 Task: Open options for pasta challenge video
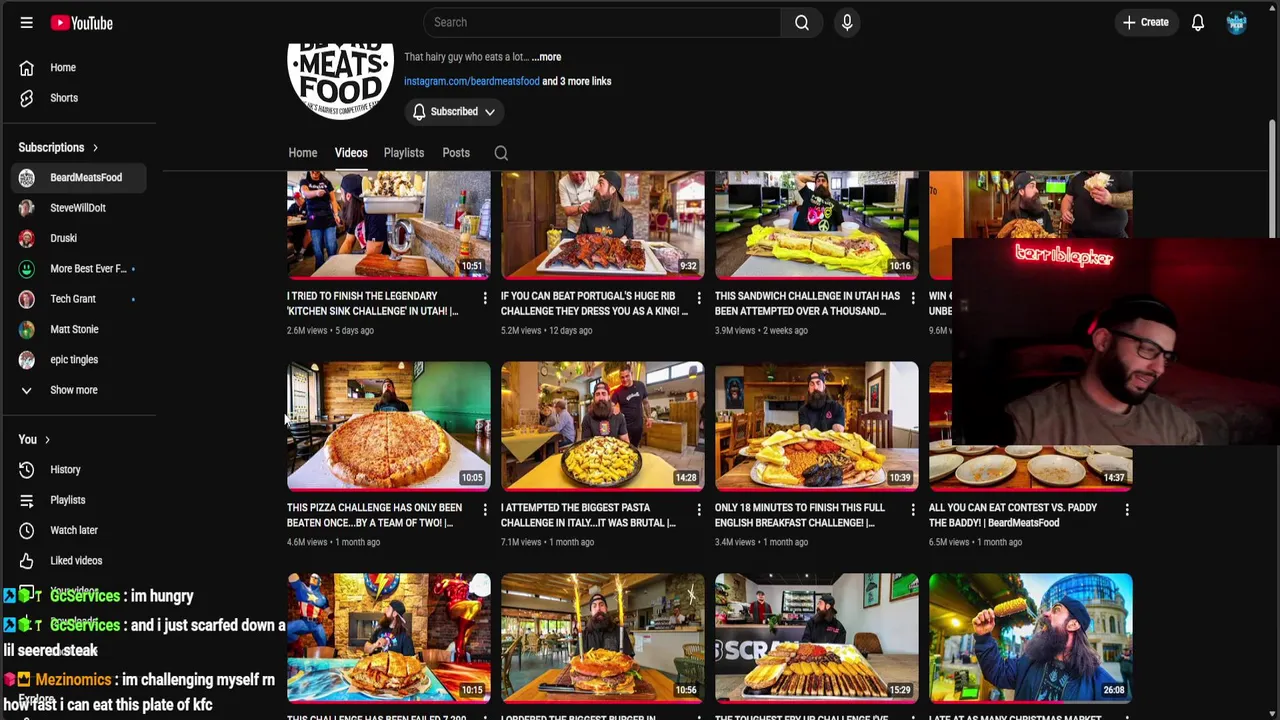click(x=699, y=510)
